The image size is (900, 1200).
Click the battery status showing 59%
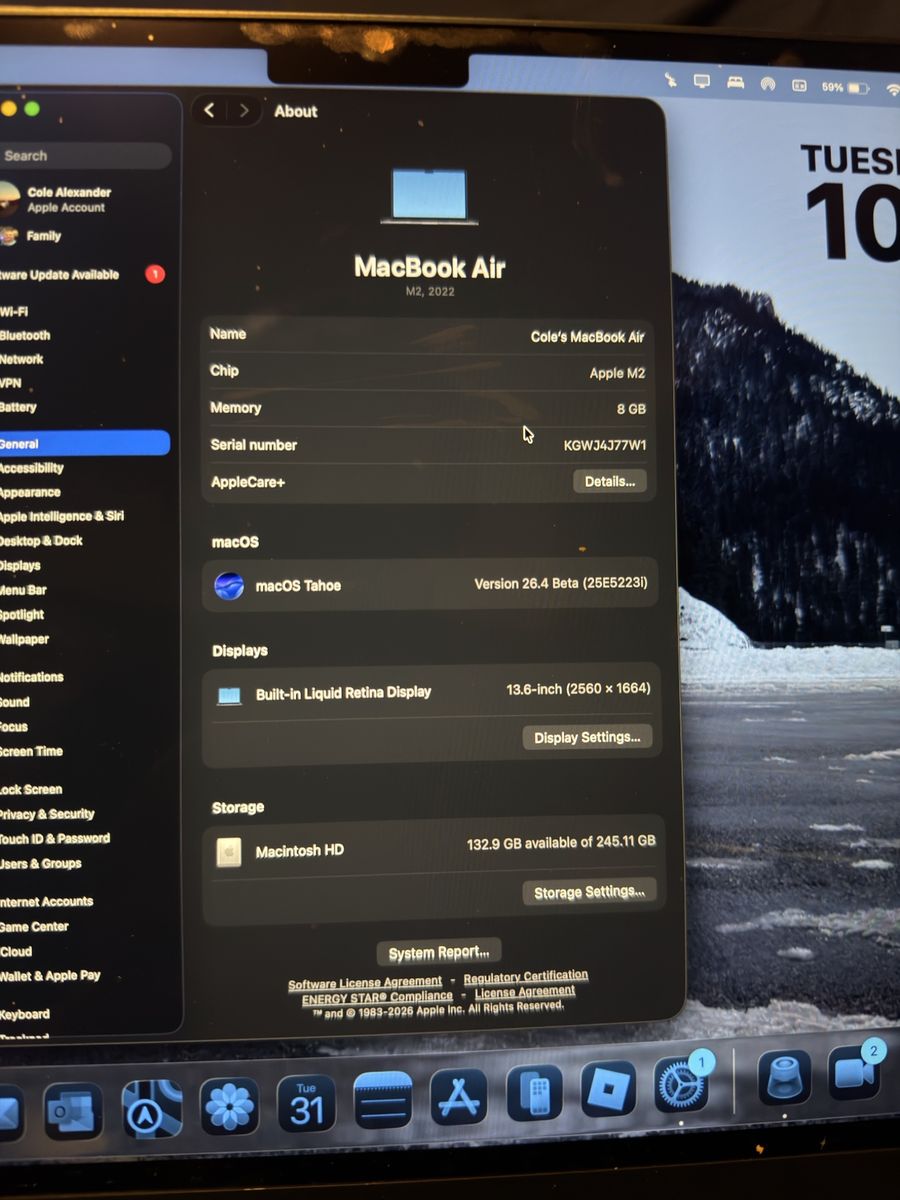846,88
